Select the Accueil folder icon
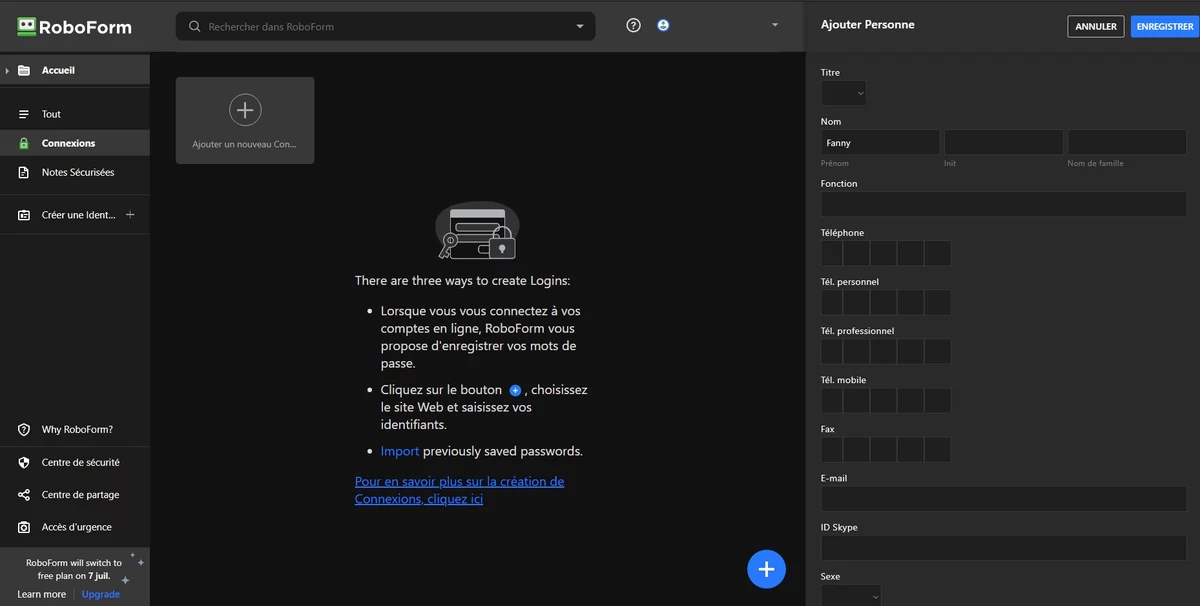 pos(24,70)
